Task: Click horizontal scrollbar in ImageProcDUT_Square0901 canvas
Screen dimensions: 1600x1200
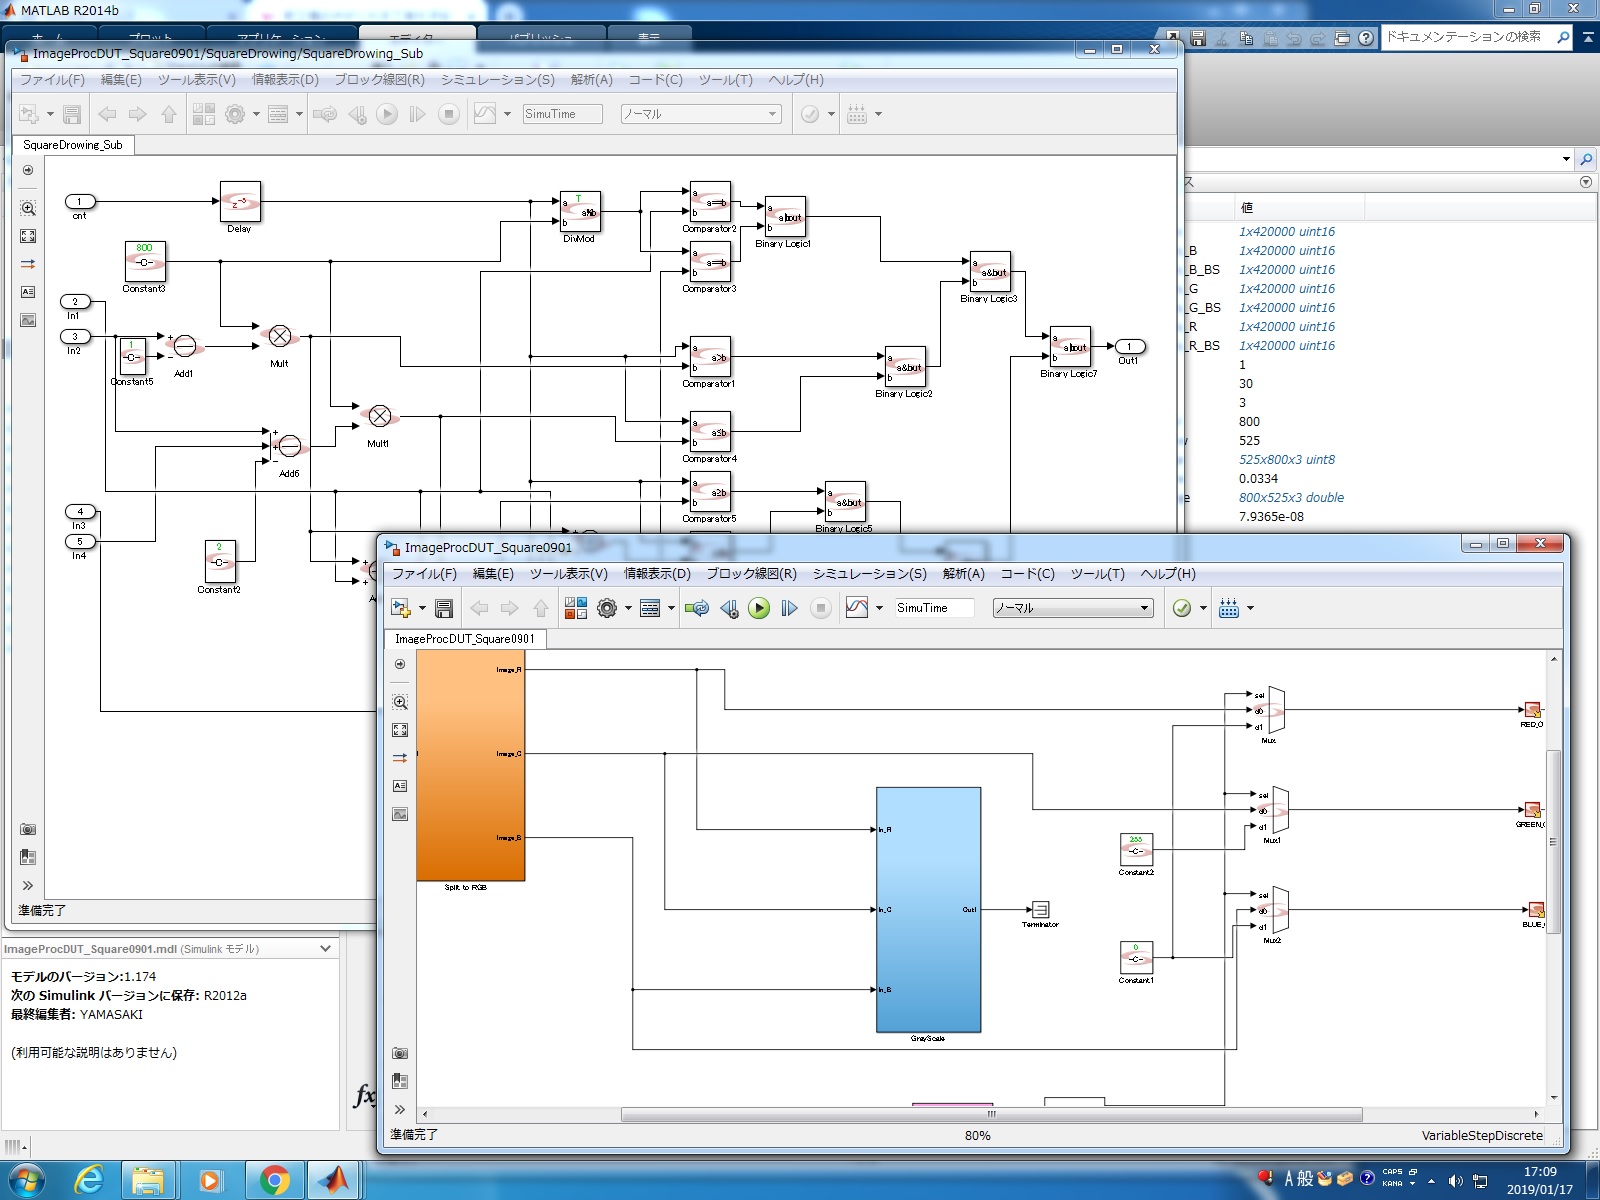Action: pos(991,1114)
